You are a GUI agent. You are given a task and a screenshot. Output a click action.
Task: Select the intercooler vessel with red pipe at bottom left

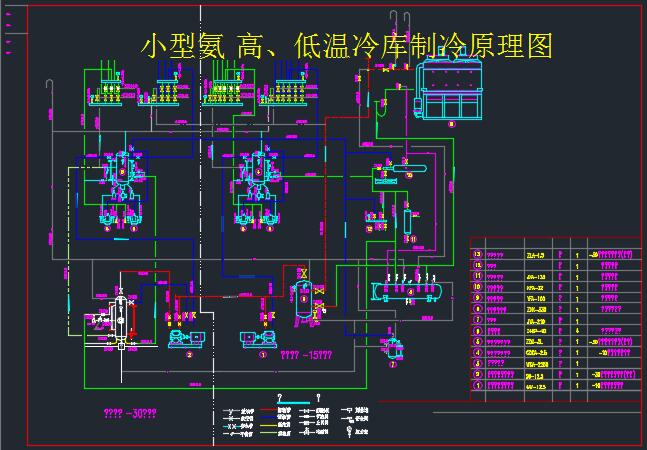tap(120, 318)
